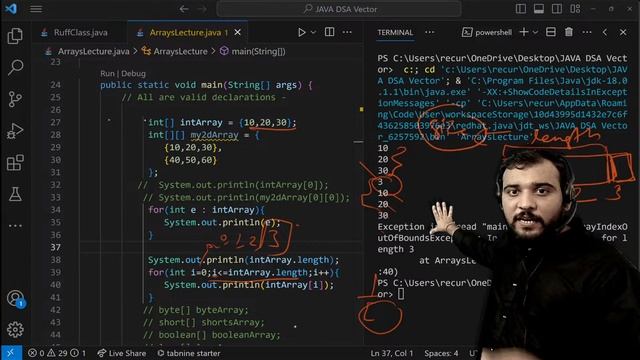
Task: Open terminal panel More Actions ellipsis
Action: (587, 32)
